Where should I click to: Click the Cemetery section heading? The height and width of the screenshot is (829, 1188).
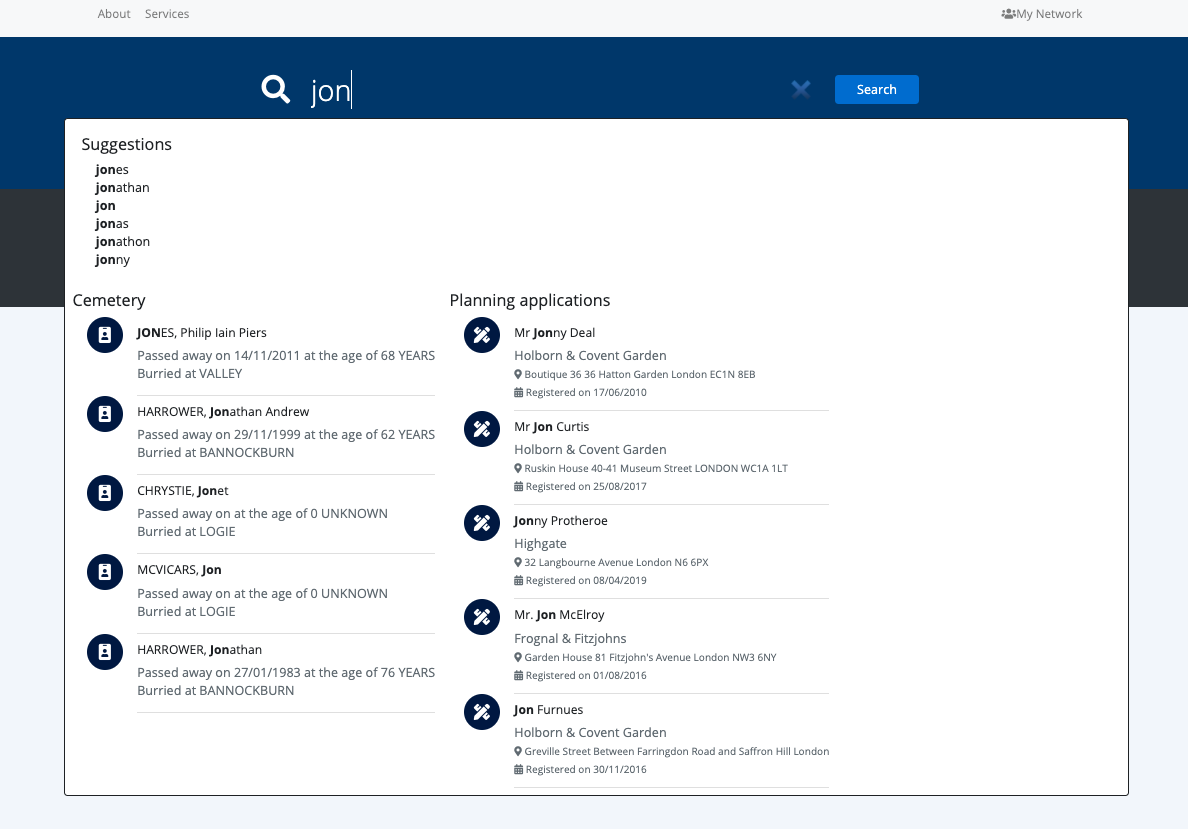109,301
